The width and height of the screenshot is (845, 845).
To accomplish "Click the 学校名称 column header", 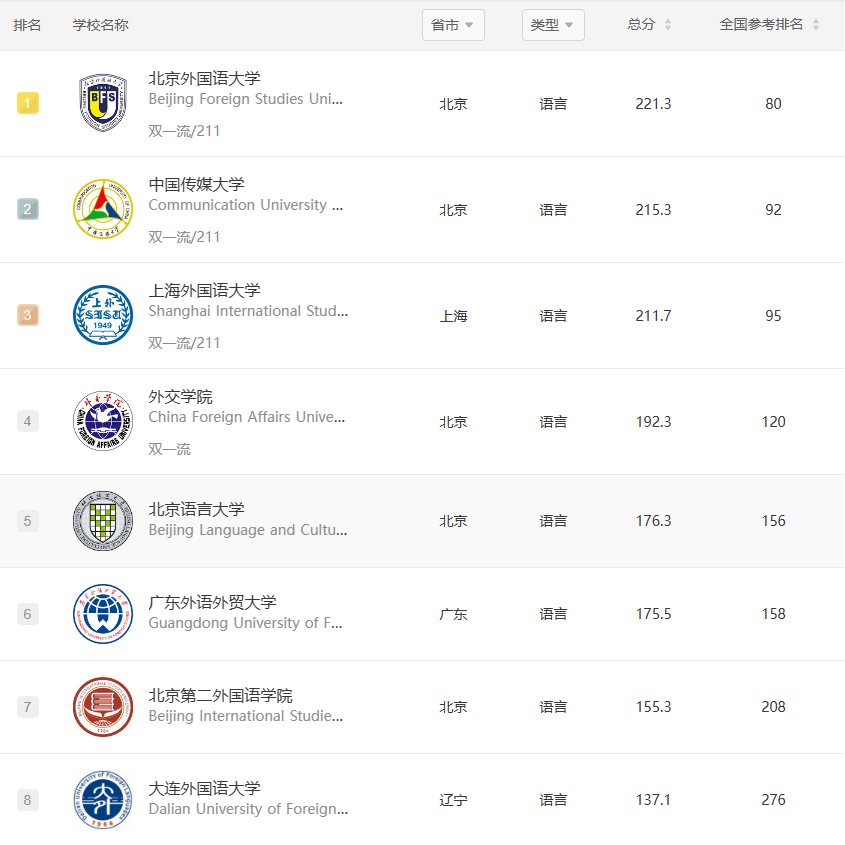I will [x=101, y=25].
